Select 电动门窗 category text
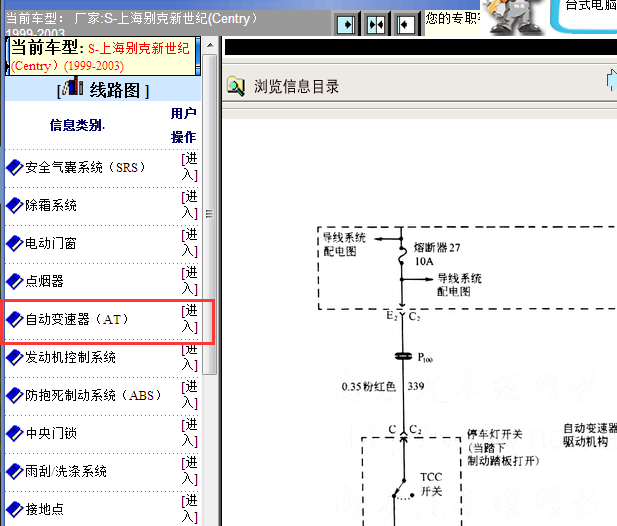617x526 pixels. click(x=51, y=244)
